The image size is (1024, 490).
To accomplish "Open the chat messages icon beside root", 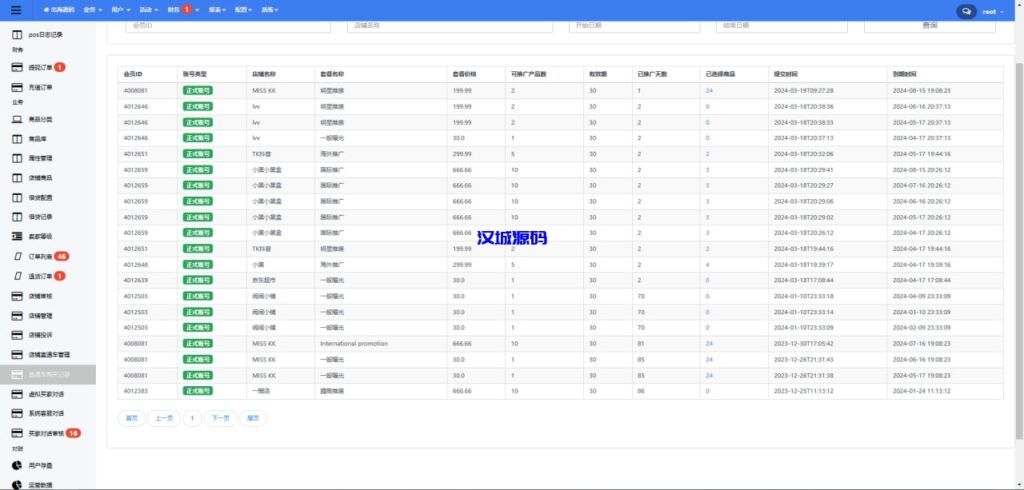I will coord(966,11).
